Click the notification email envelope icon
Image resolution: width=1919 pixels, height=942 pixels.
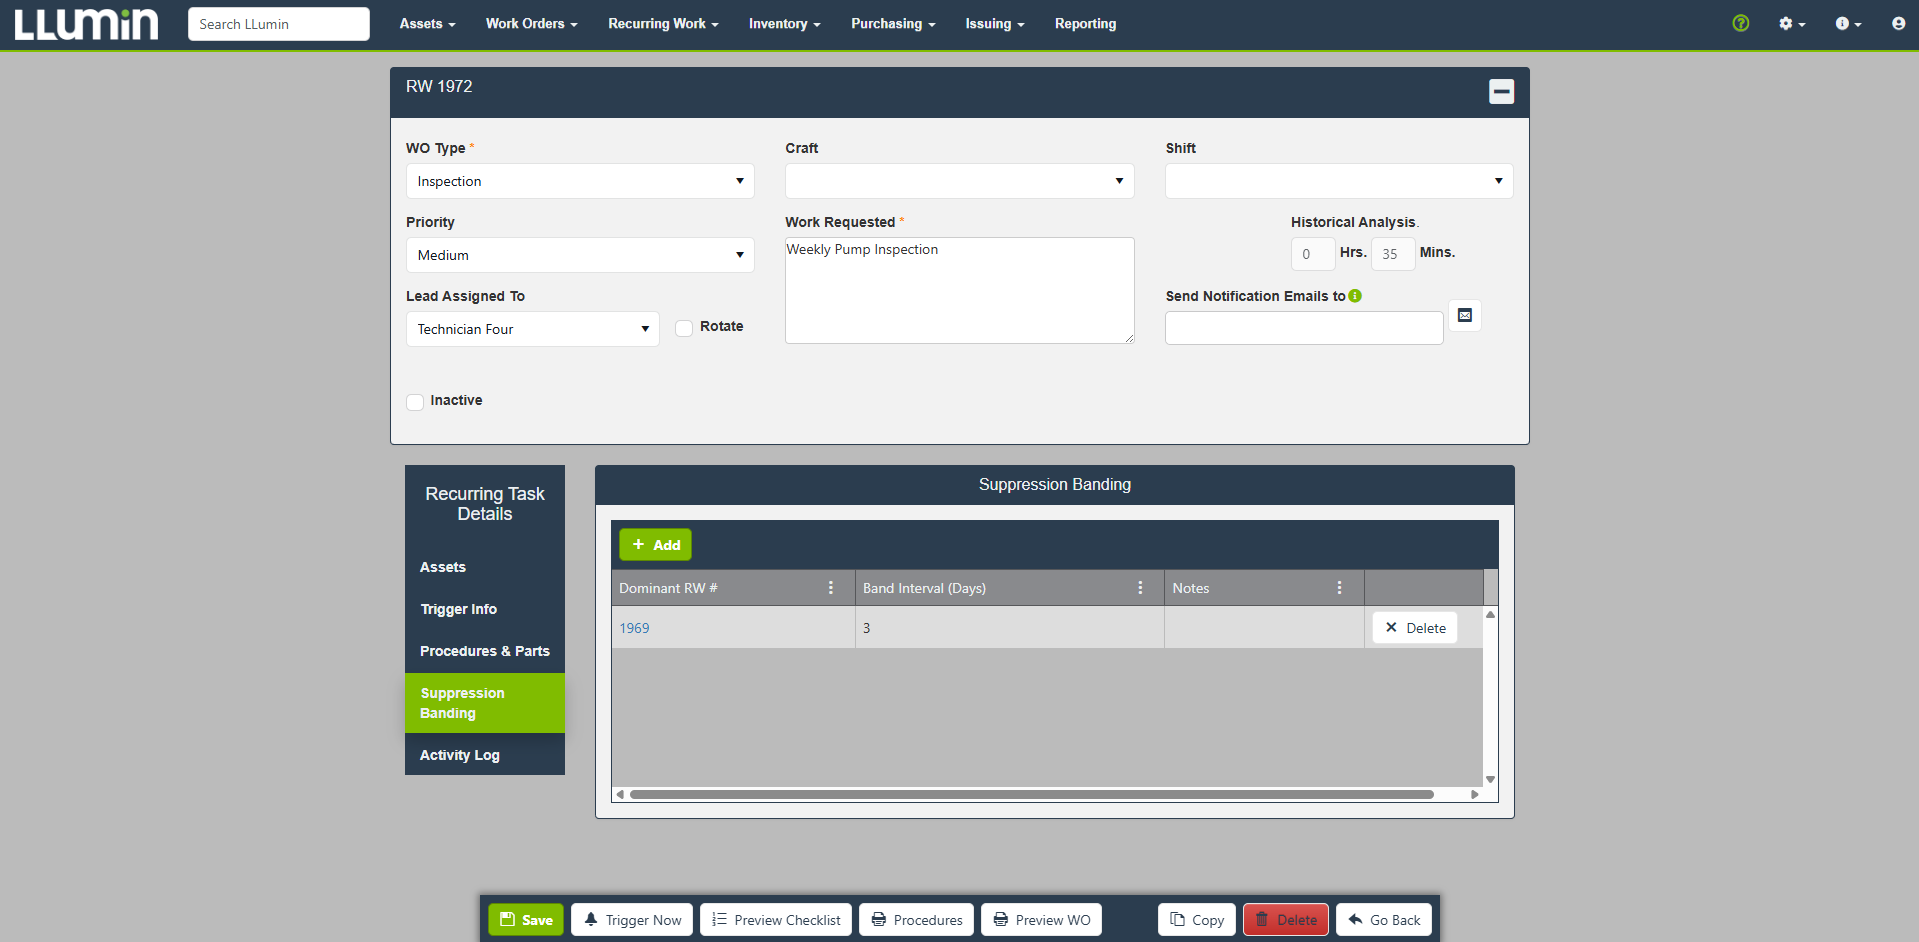tap(1465, 315)
